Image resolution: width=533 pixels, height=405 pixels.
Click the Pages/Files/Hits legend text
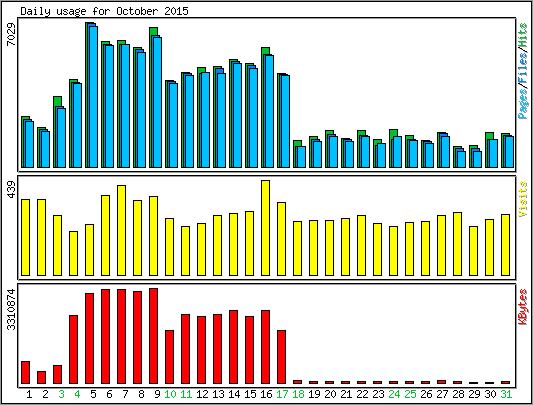[523, 71]
